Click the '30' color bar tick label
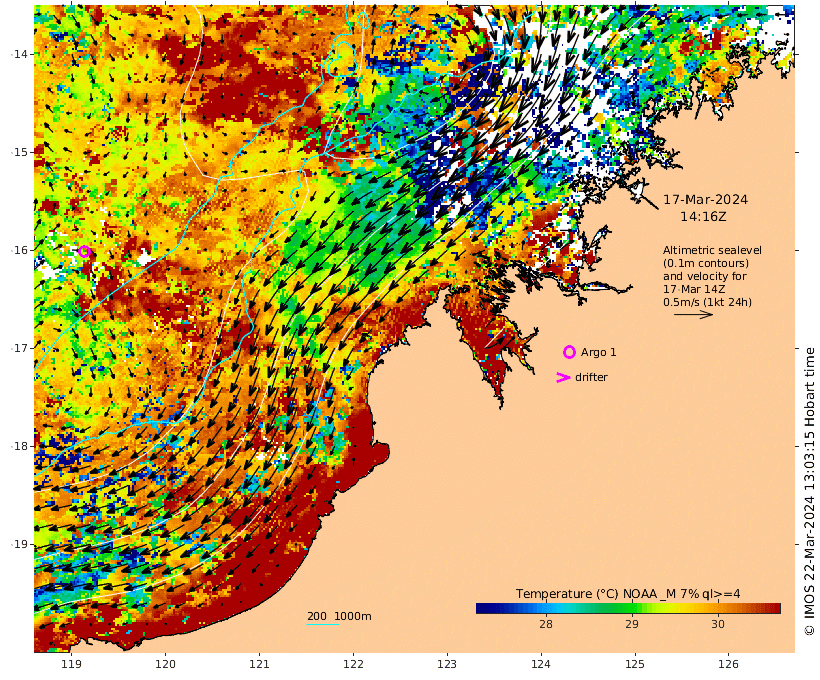 pyautogui.click(x=718, y=624)
